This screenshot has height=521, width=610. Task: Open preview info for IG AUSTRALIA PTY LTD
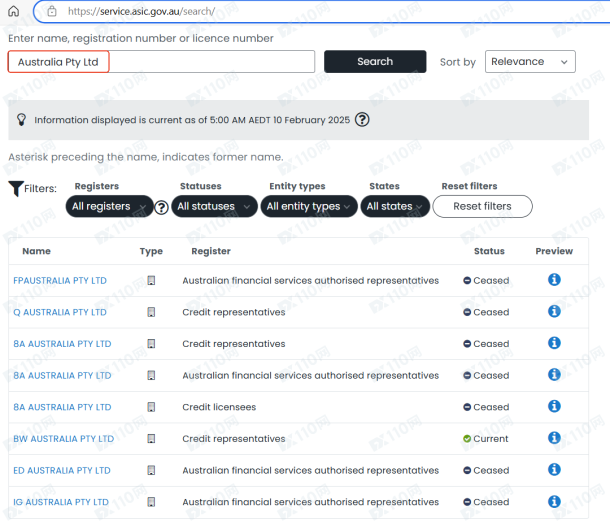coord(554,501)
